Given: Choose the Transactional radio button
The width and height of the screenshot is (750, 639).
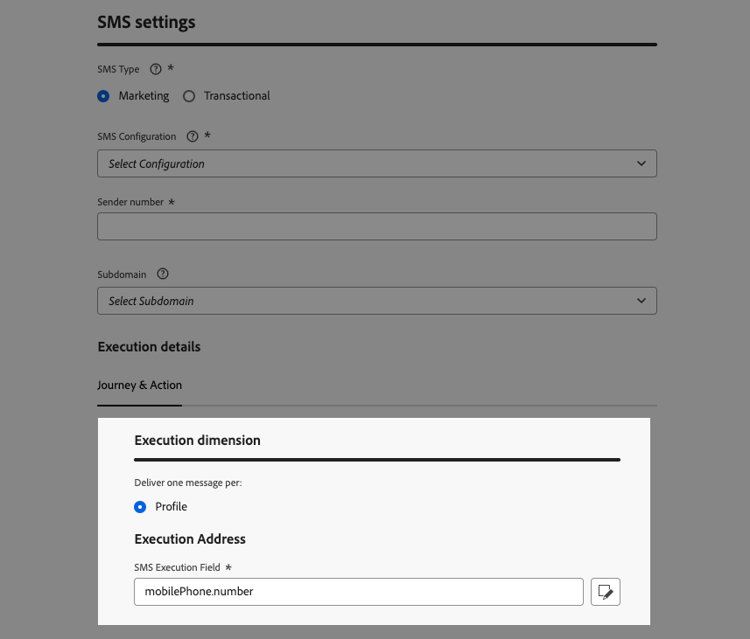Looking at the screenshot, I should (189, 96).
